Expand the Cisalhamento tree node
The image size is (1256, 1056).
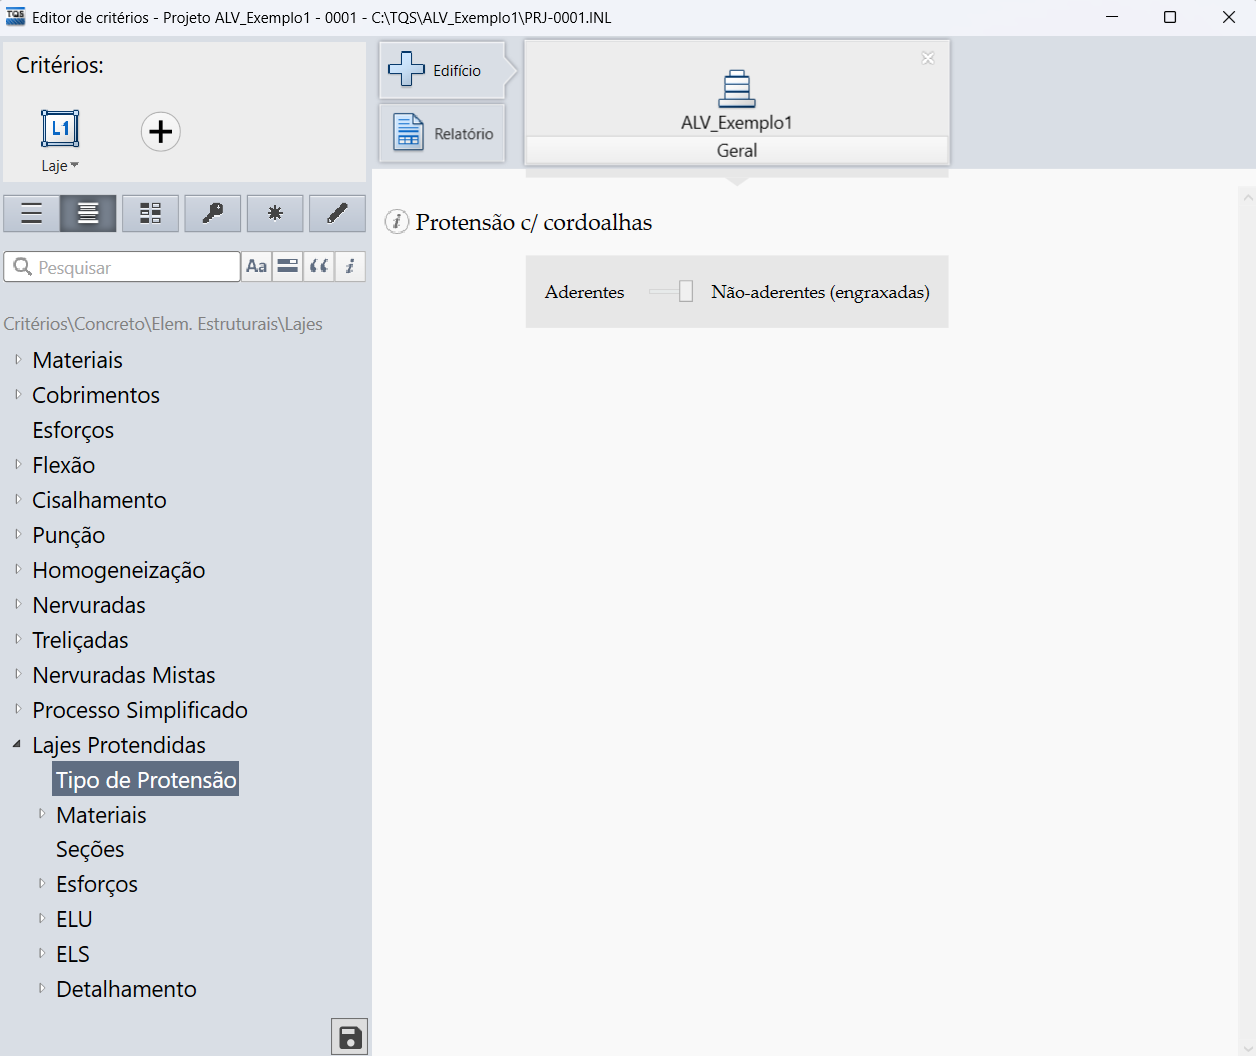coord(18,499)
